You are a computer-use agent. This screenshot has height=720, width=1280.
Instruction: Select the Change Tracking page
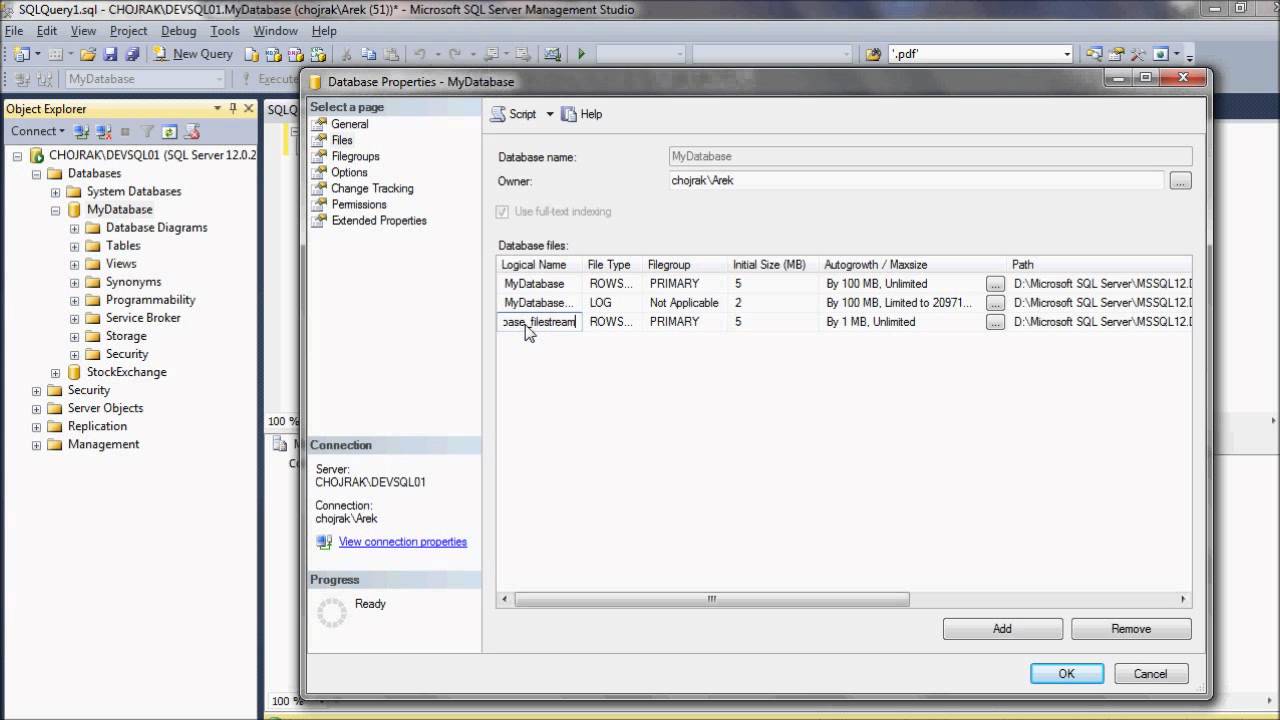372,188
